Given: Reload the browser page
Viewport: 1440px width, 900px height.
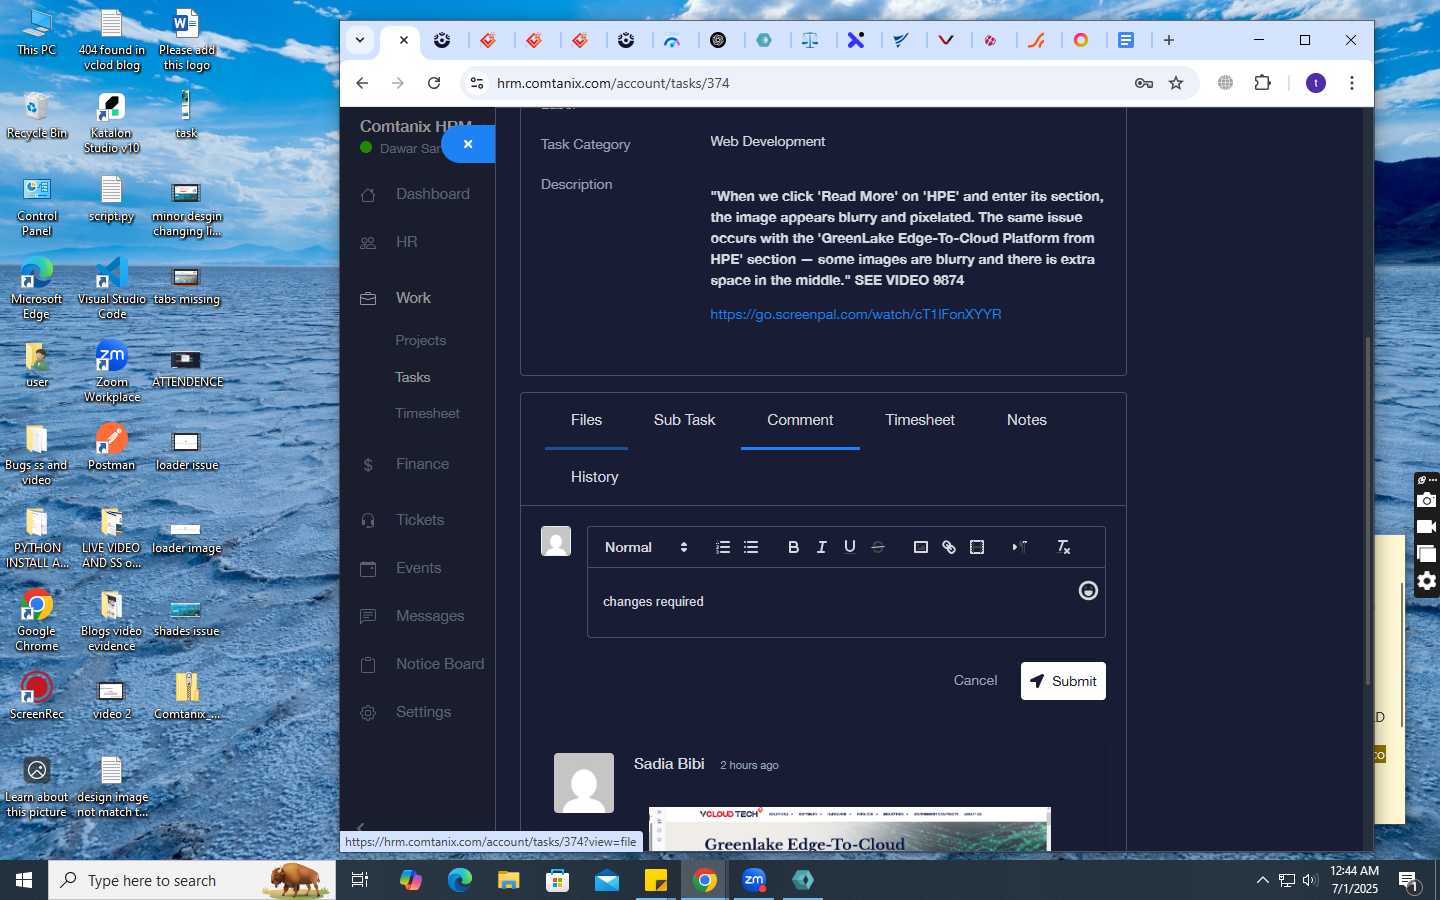Looking at the screenshot, I should tap(434, 83).
